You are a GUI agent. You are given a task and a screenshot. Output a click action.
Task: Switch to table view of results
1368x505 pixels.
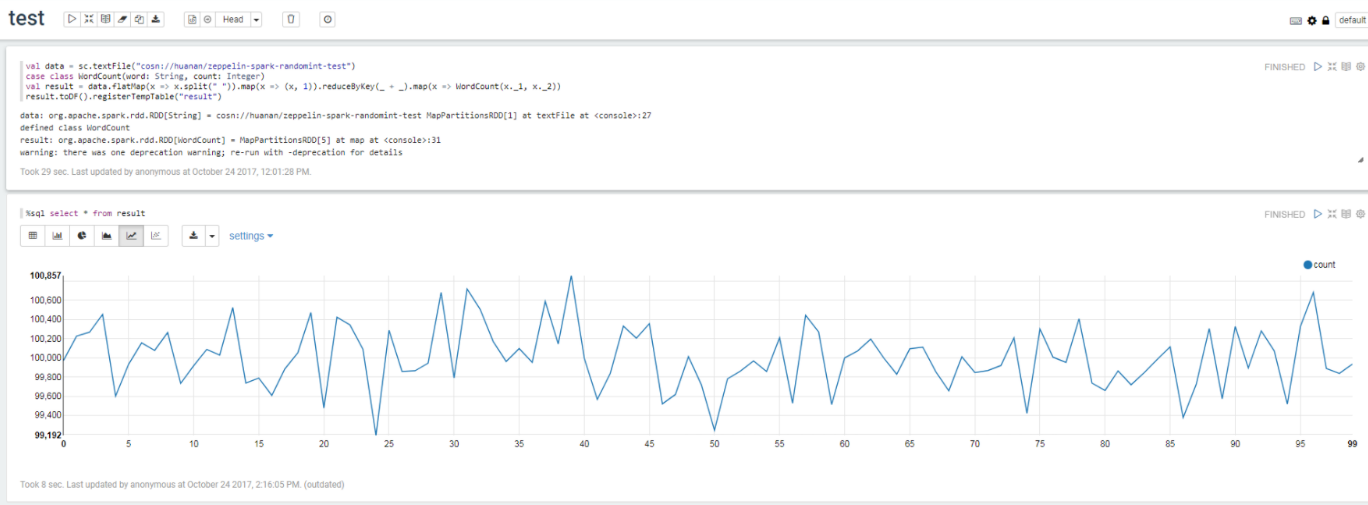click(x=32, y=236)
